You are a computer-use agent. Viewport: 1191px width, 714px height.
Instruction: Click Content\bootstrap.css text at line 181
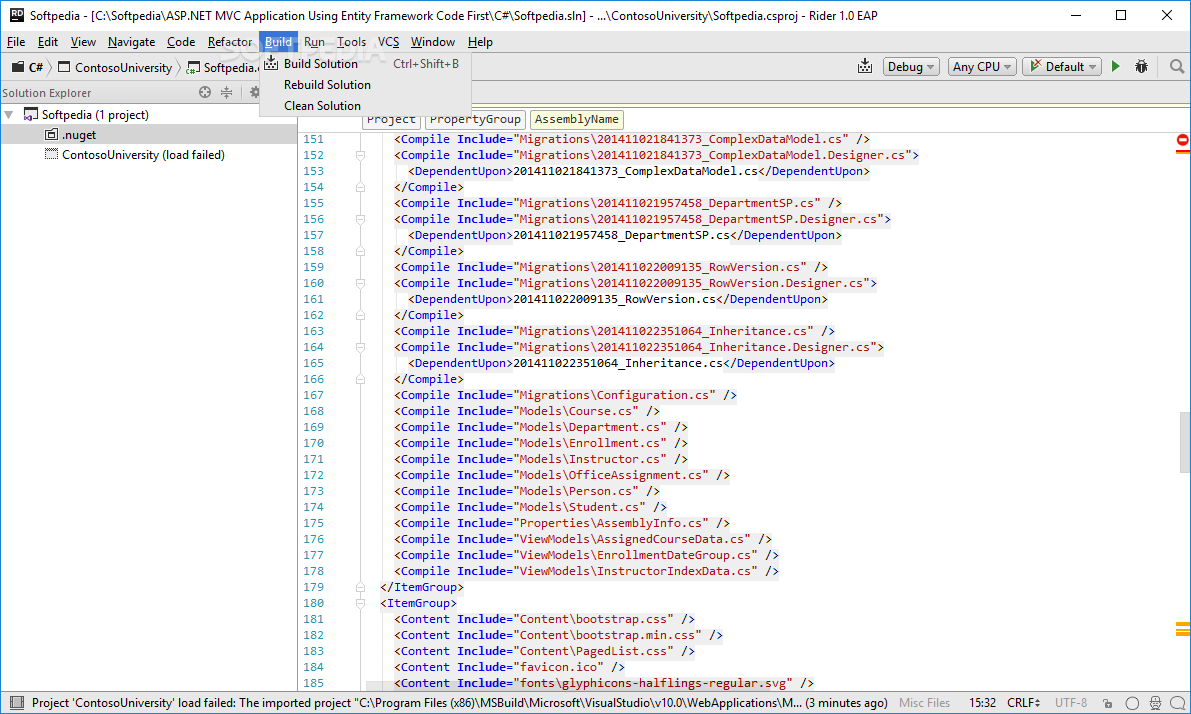[595, 619]
